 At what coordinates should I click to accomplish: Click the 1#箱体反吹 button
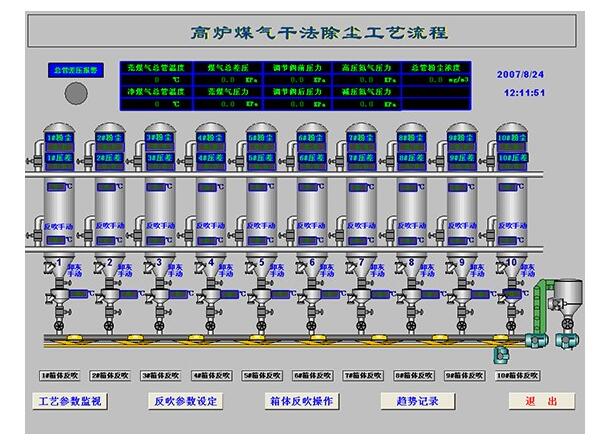pyautogui.click(x=60, y=375)
